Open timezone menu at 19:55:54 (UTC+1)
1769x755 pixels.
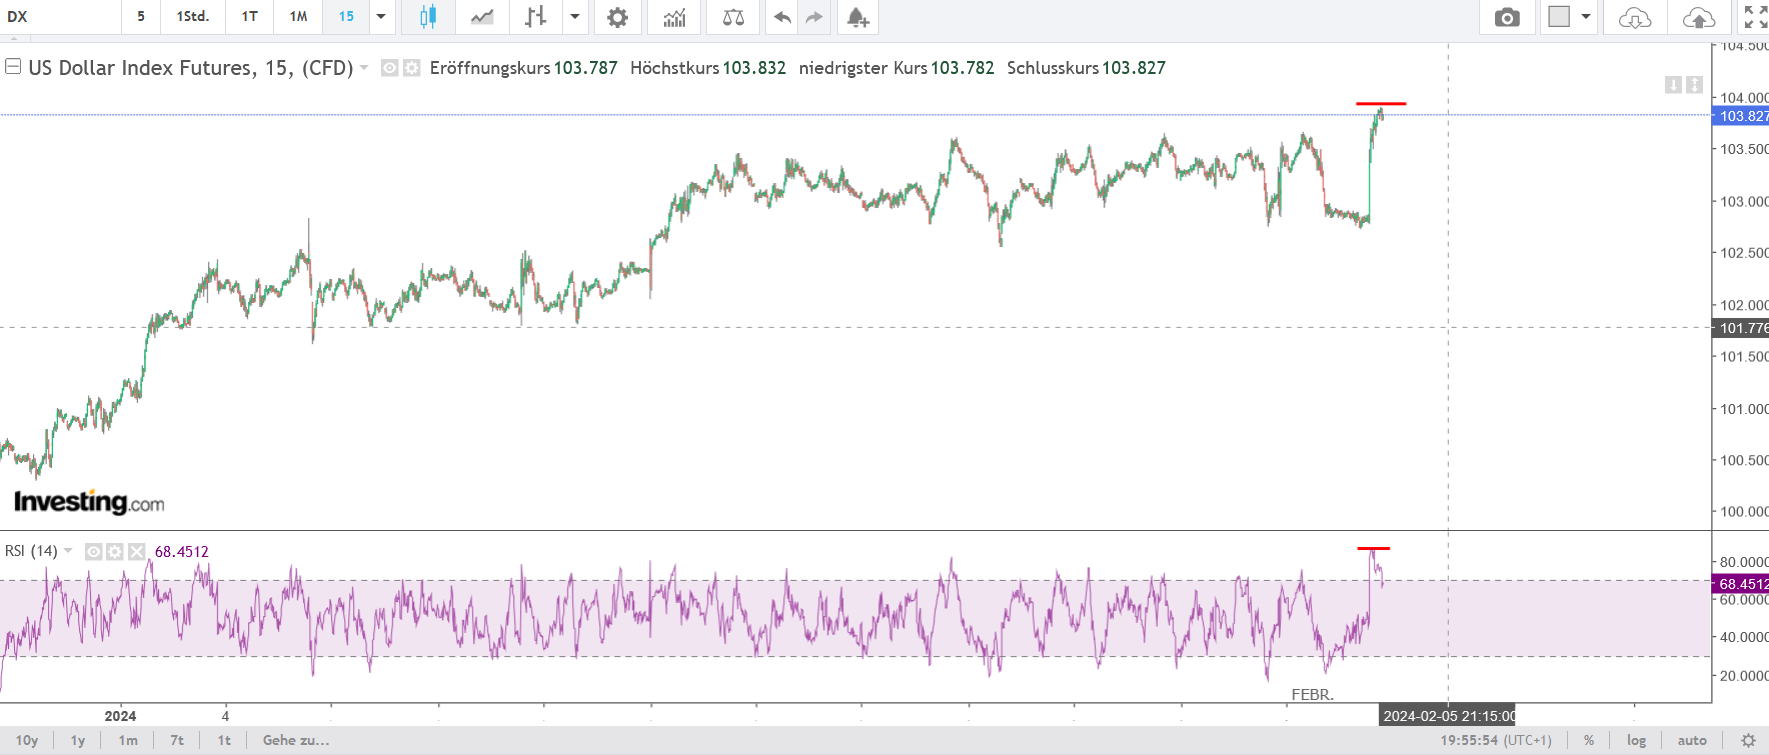1496,741
